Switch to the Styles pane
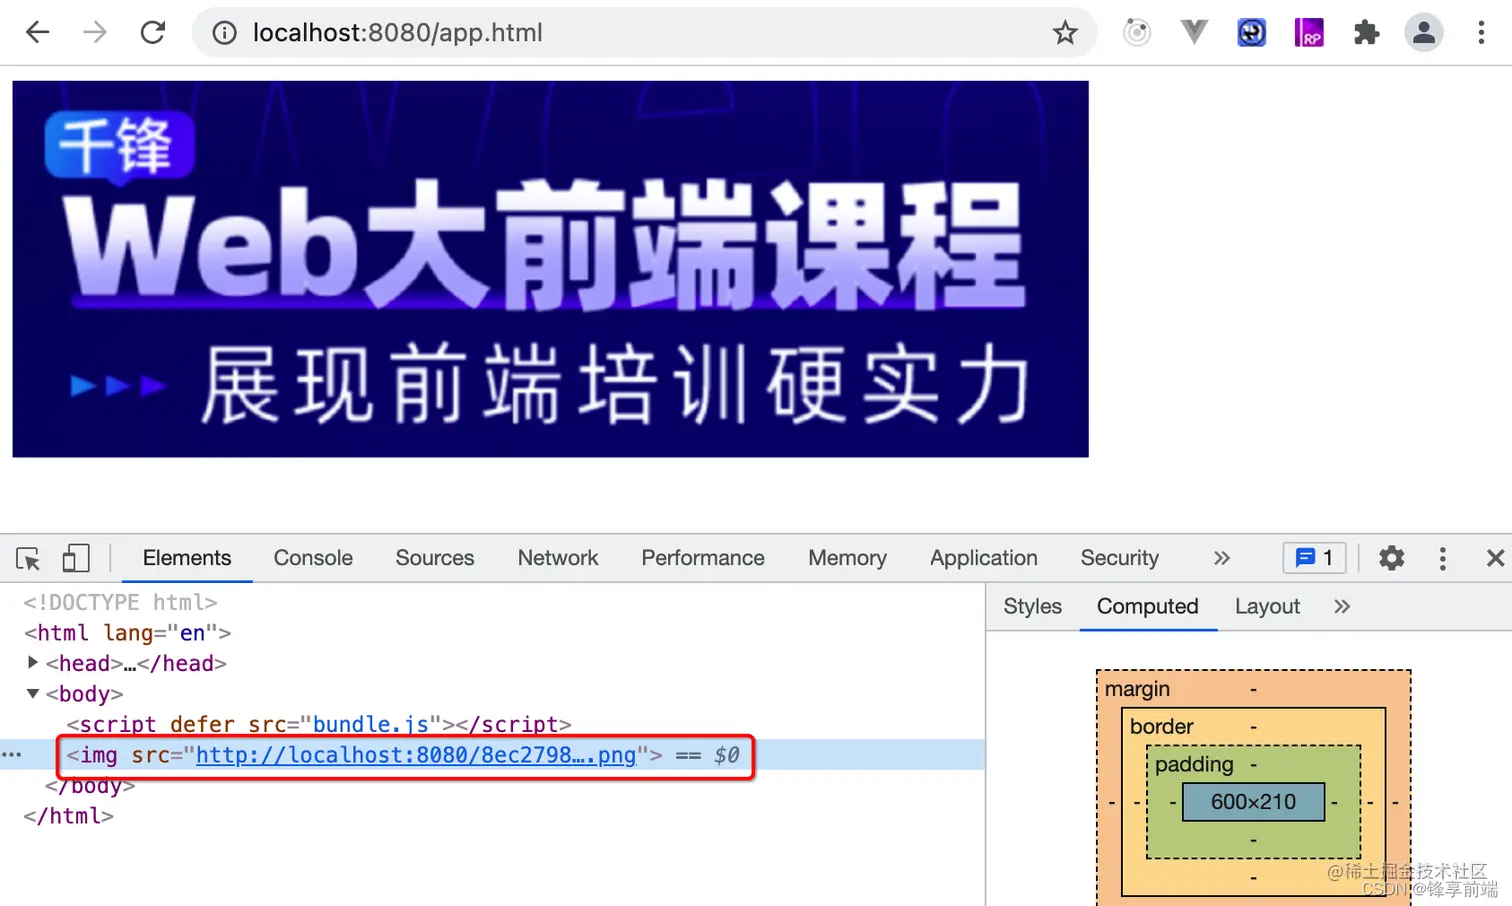Screen dimensions: 1512x906 (1032, 606)
